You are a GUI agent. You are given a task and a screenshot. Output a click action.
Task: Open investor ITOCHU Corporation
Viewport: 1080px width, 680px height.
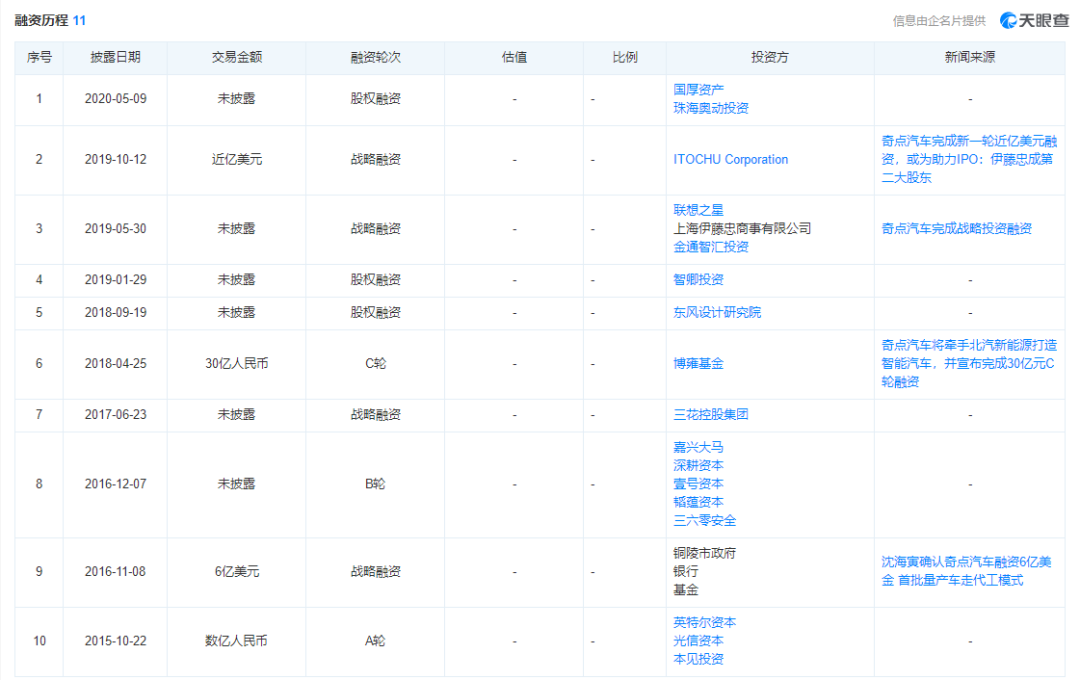pyautogui.click(x=730, y=159)
